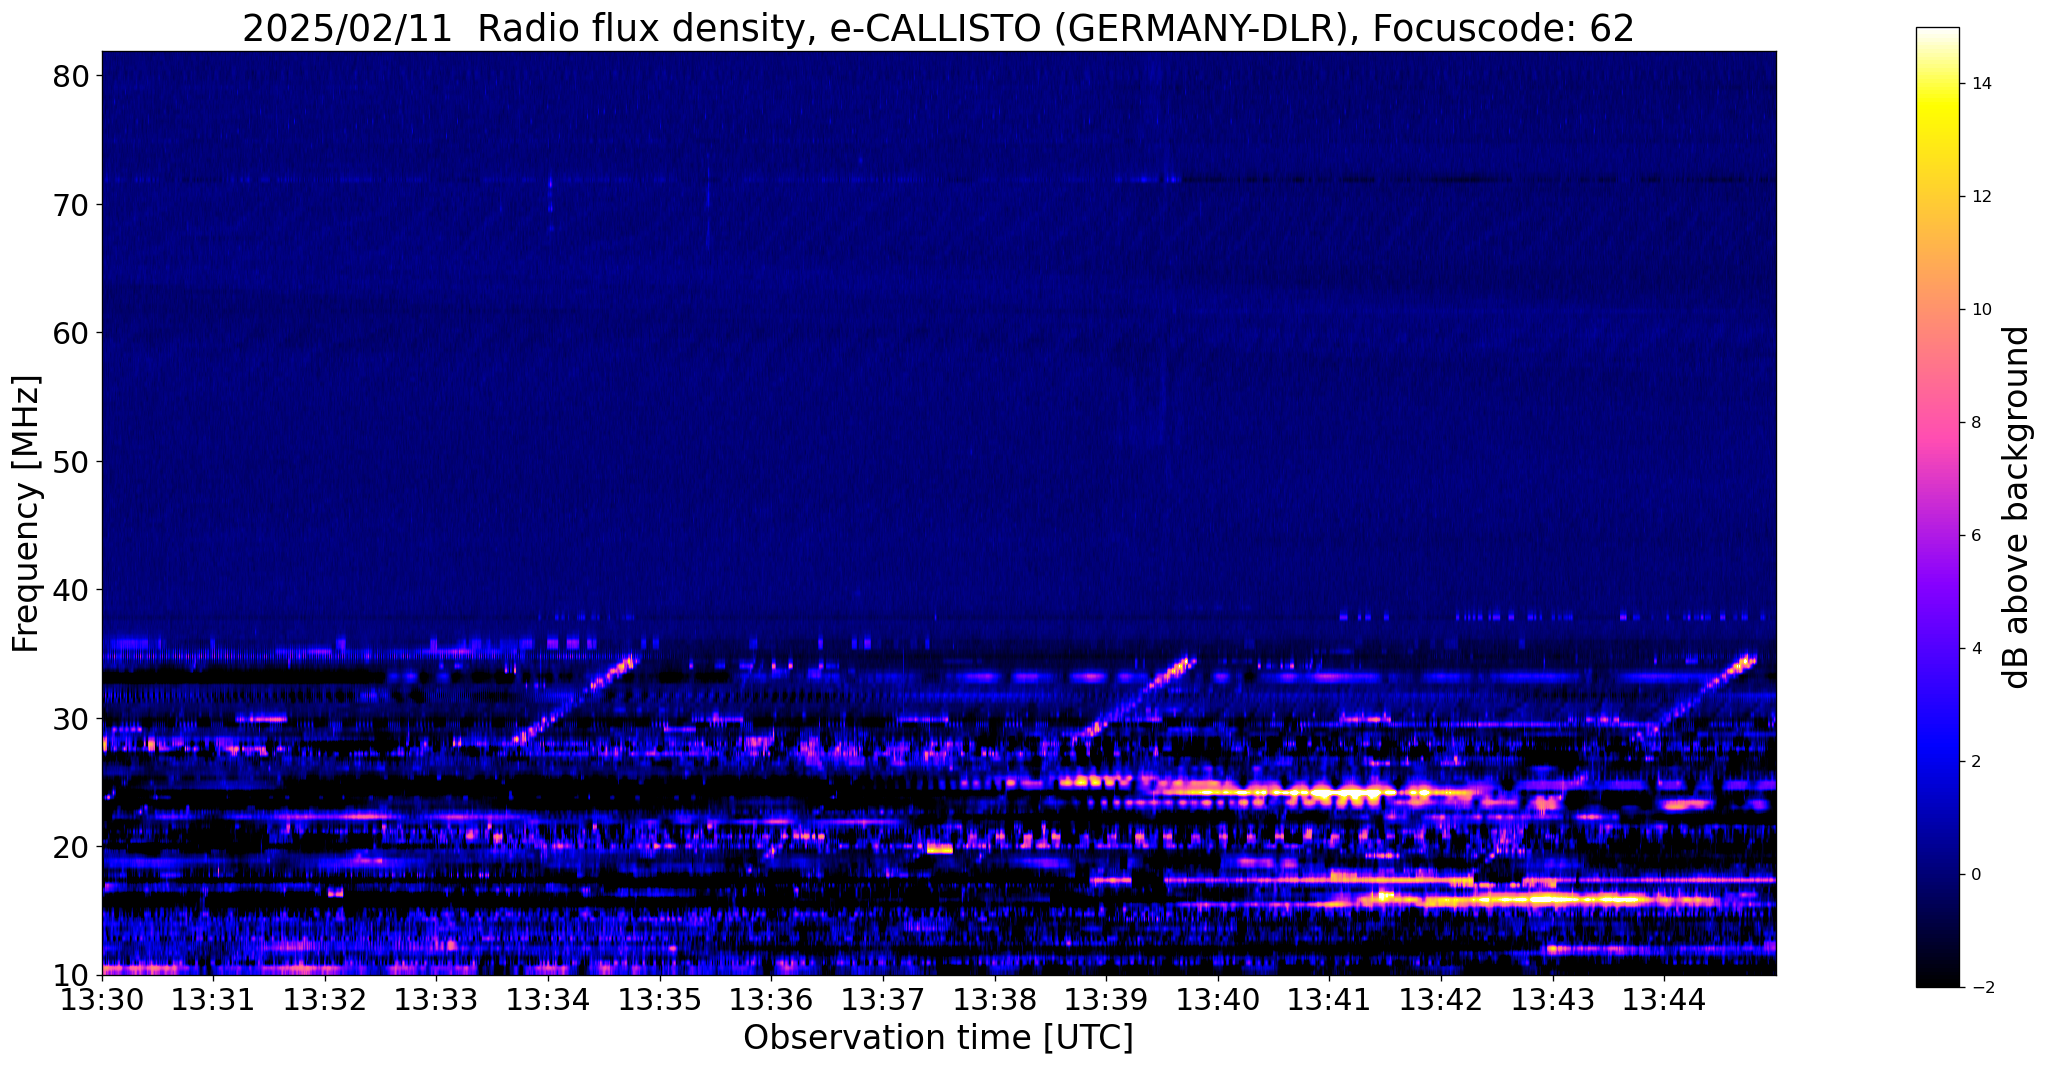
Task: Click the 13:43 time tick label
Action: [1553, 999]
